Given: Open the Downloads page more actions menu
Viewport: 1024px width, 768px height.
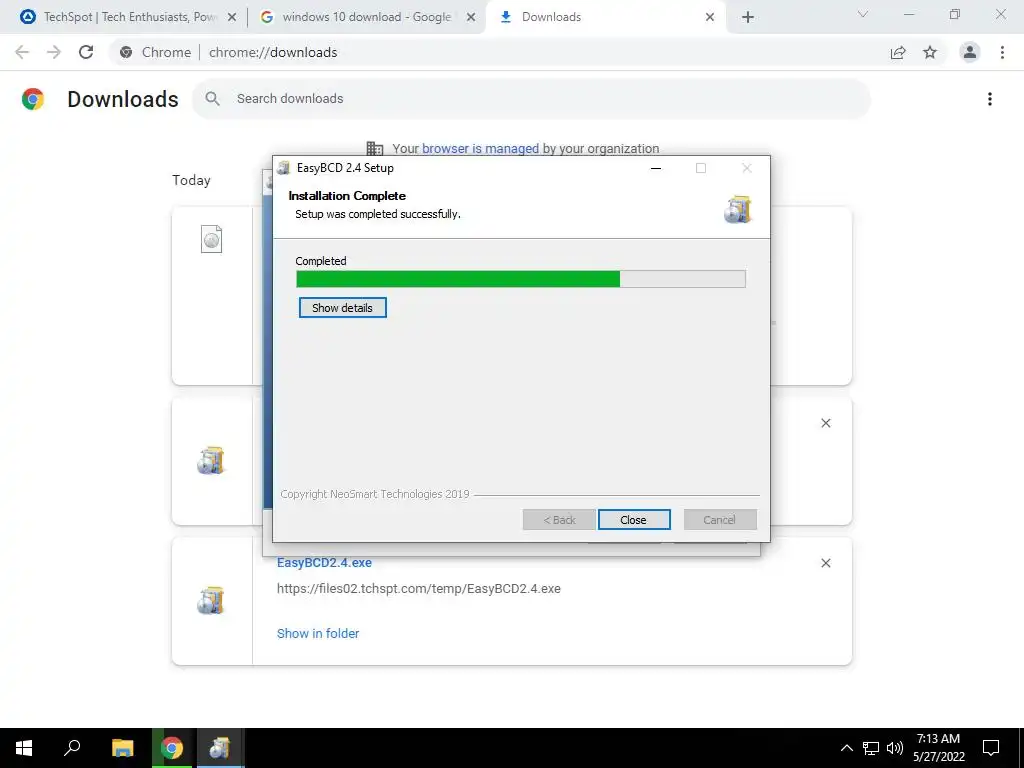Looking at the screenshot, I should click(990, 99).
